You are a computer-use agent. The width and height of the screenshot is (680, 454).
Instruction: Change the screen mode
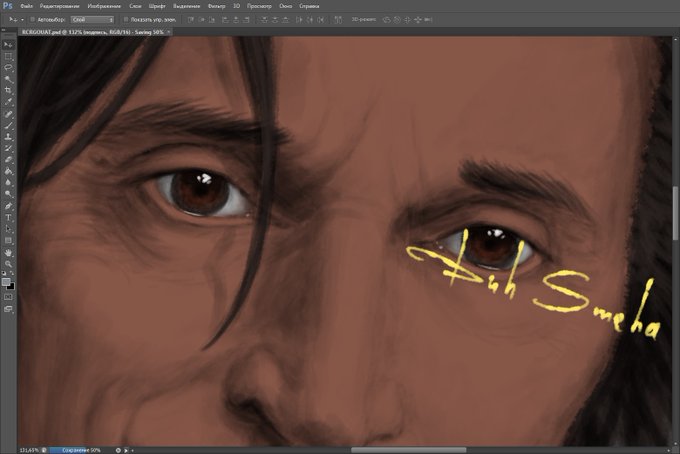click(x=8, y=309)
